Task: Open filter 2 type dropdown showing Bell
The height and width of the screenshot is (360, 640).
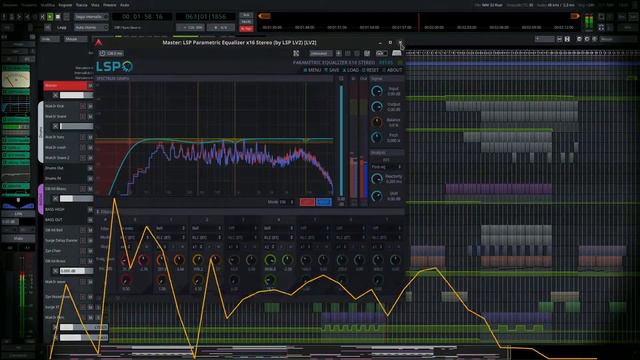Action: click(x=207, y=228)
